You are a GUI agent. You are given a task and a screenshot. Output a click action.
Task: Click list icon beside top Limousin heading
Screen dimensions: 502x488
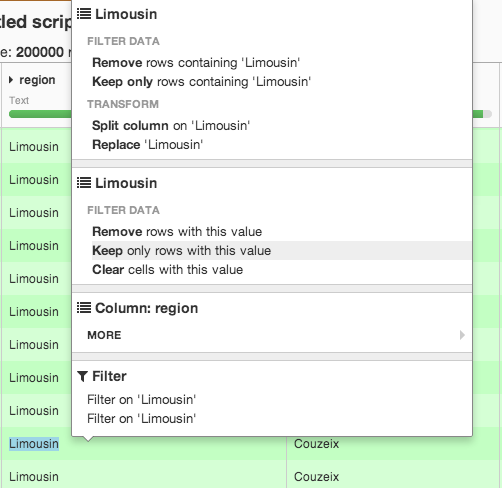point(84,14)
